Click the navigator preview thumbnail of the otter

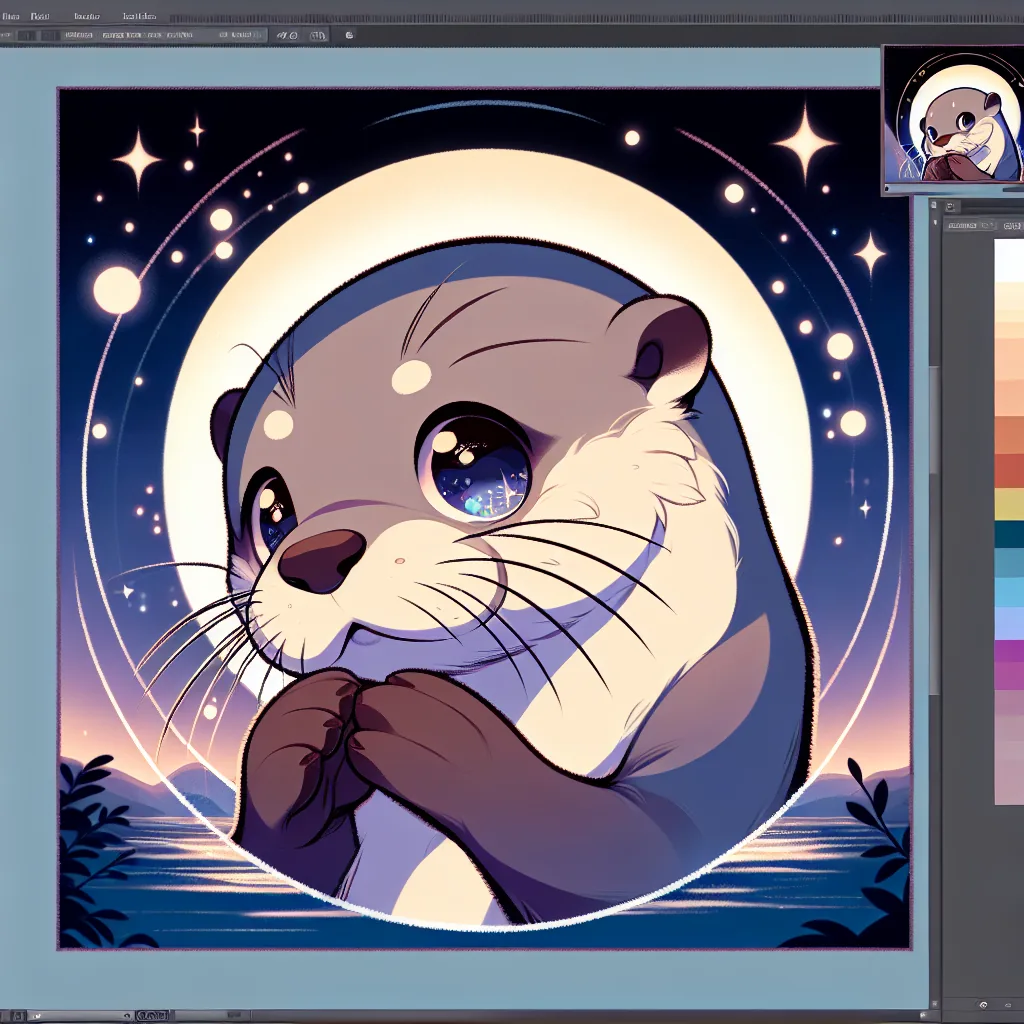[952, 120]
